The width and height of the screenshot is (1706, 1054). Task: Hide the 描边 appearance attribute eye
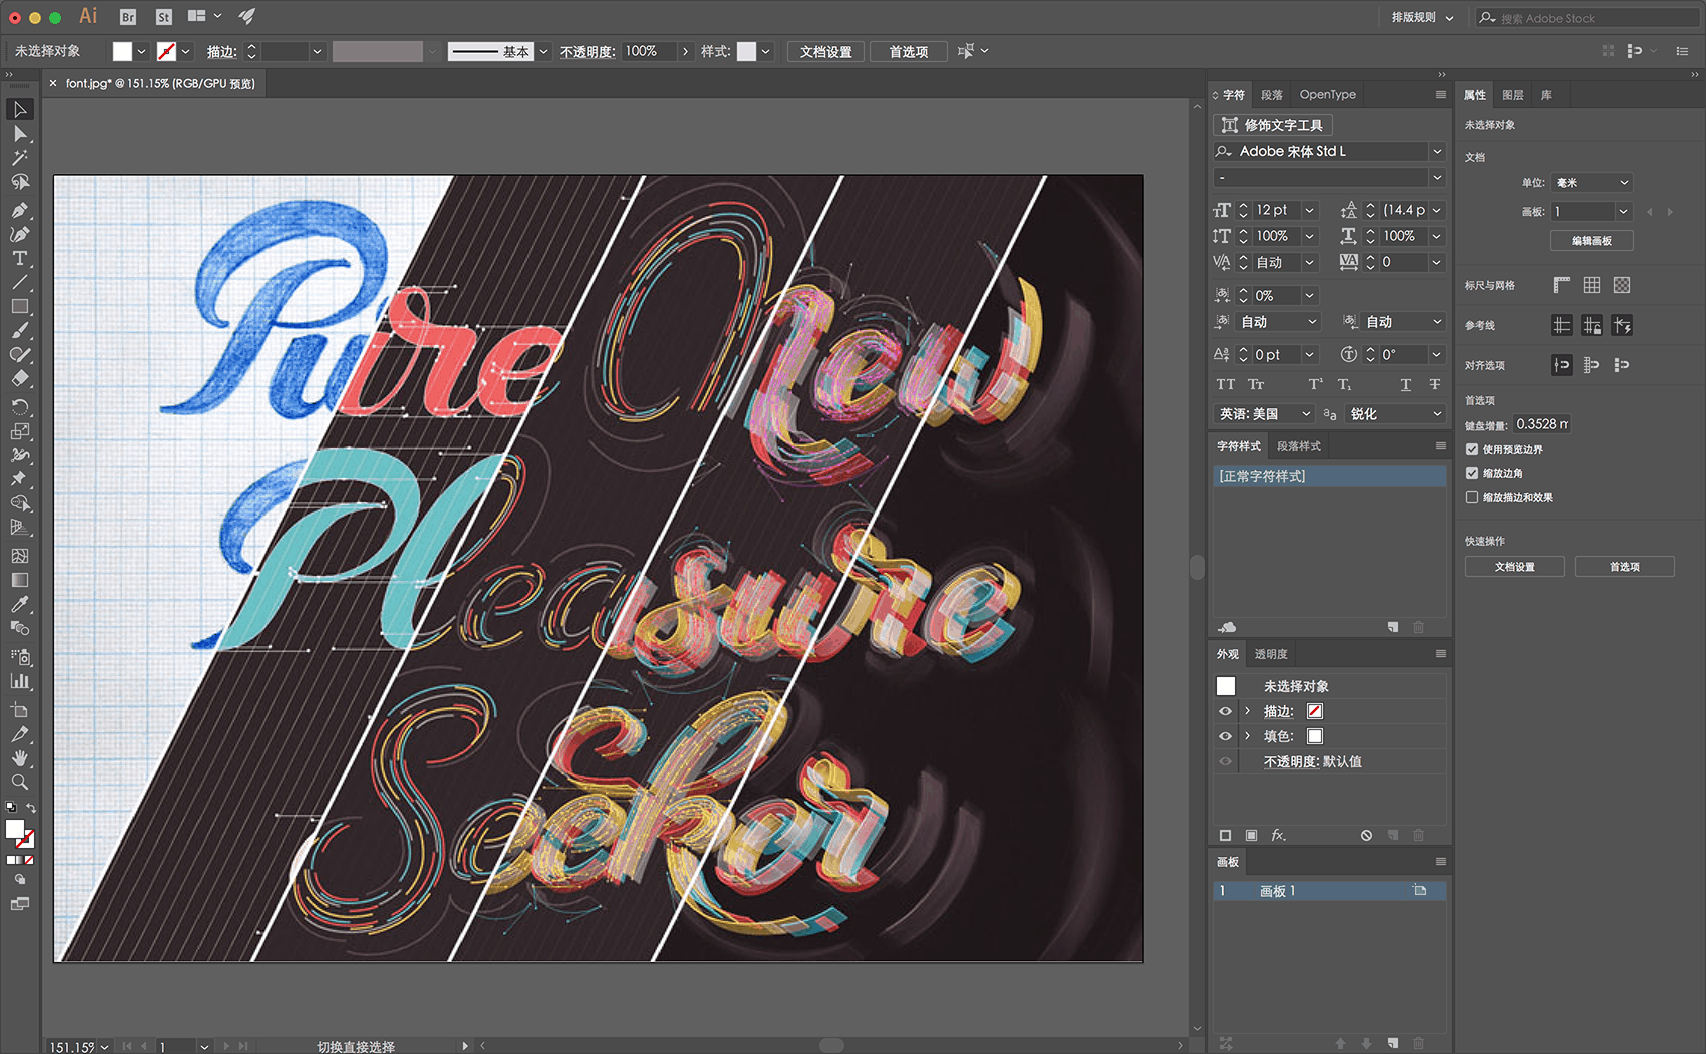1225,711
